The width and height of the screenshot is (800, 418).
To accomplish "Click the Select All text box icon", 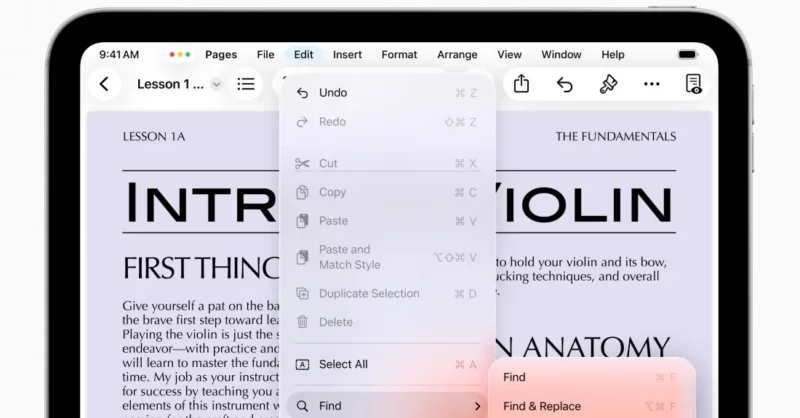I will (x=302, y=364).
